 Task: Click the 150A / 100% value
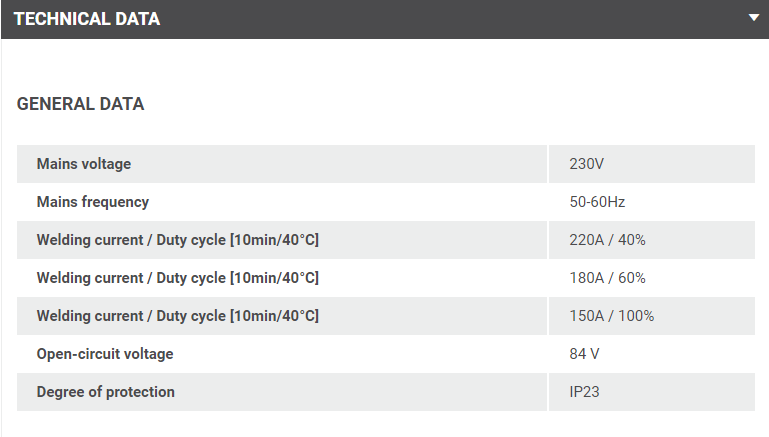[611, 316]
